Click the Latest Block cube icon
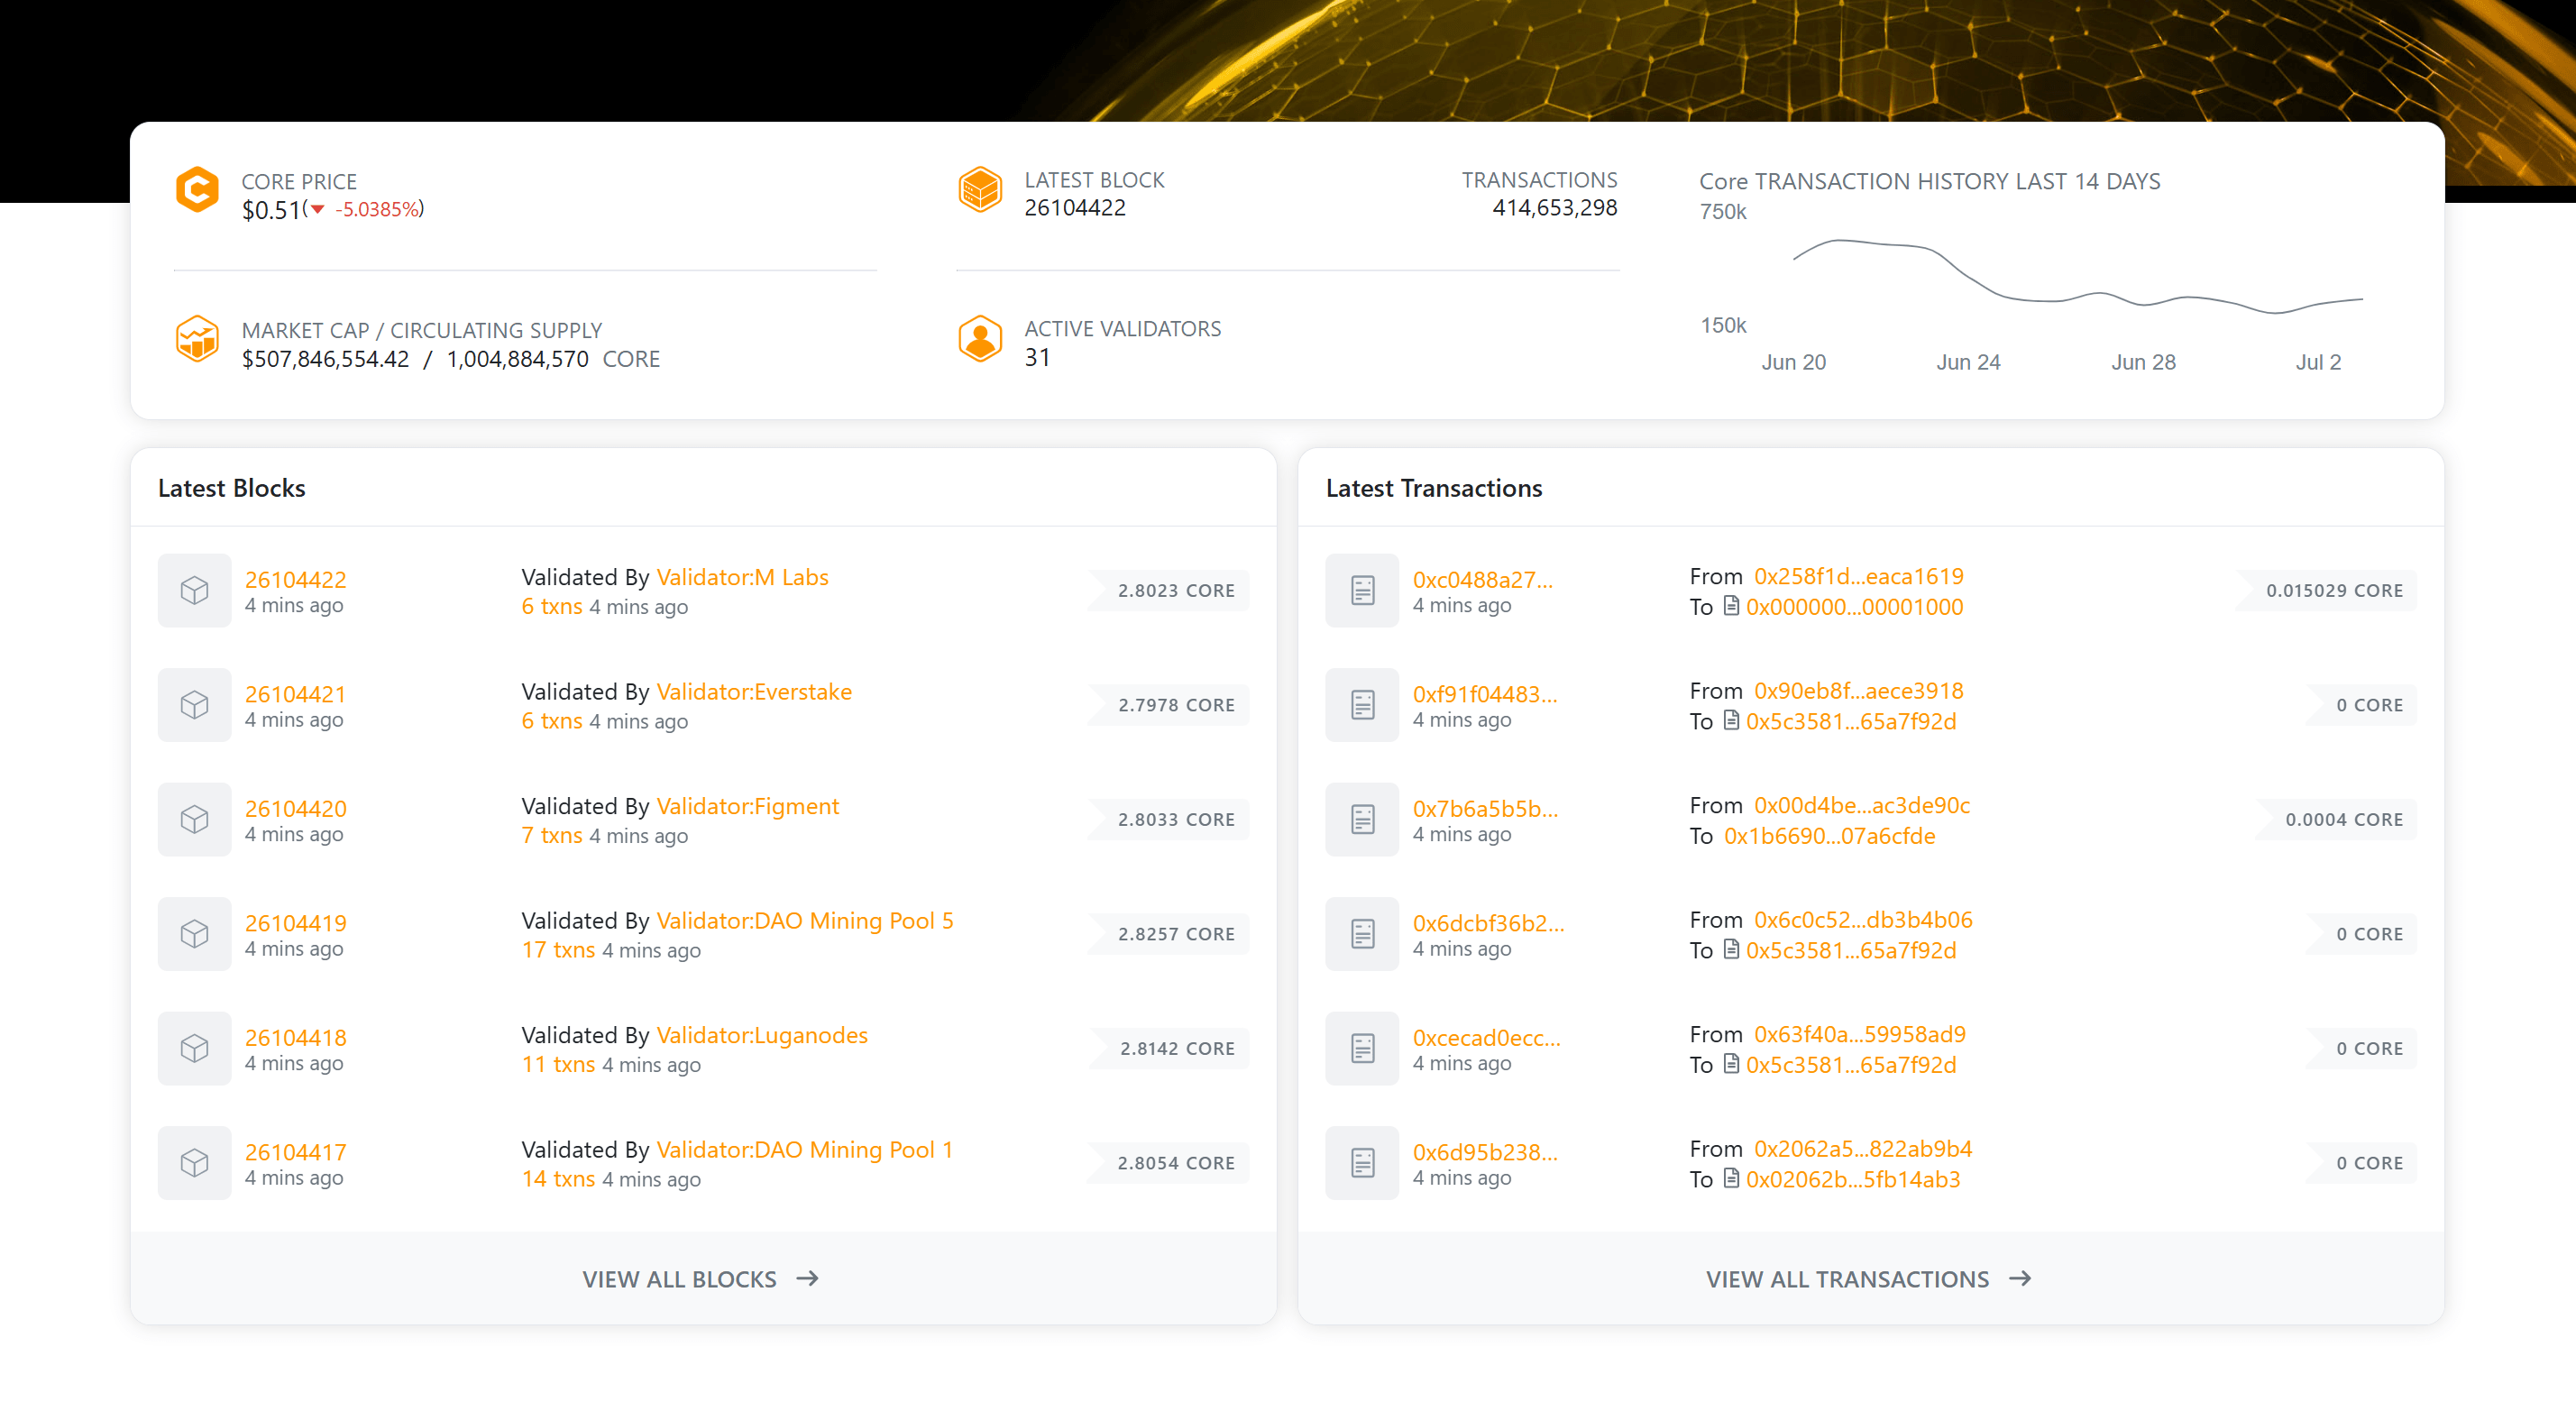 tap(980, 189)
